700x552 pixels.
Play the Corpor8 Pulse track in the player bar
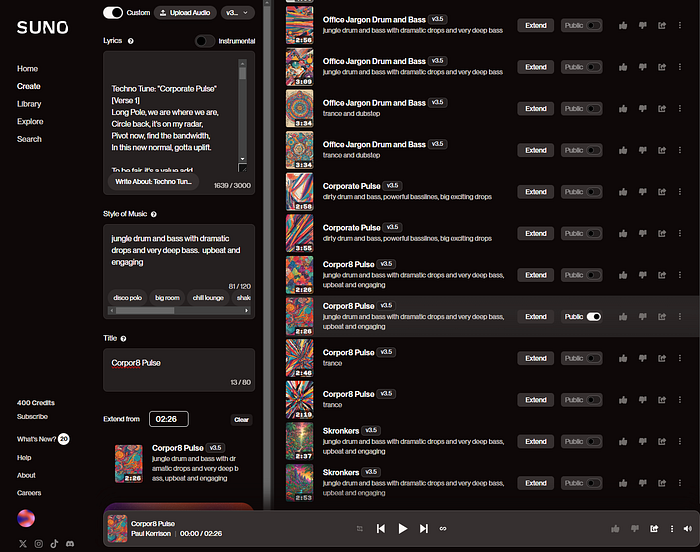tap(402, 529)
